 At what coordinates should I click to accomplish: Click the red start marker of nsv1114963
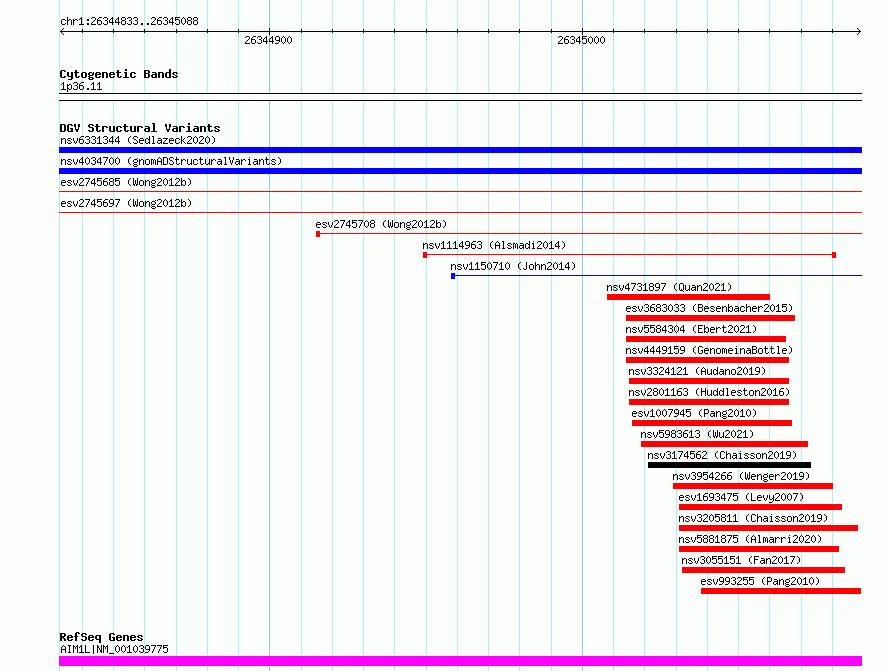point(425,255)
